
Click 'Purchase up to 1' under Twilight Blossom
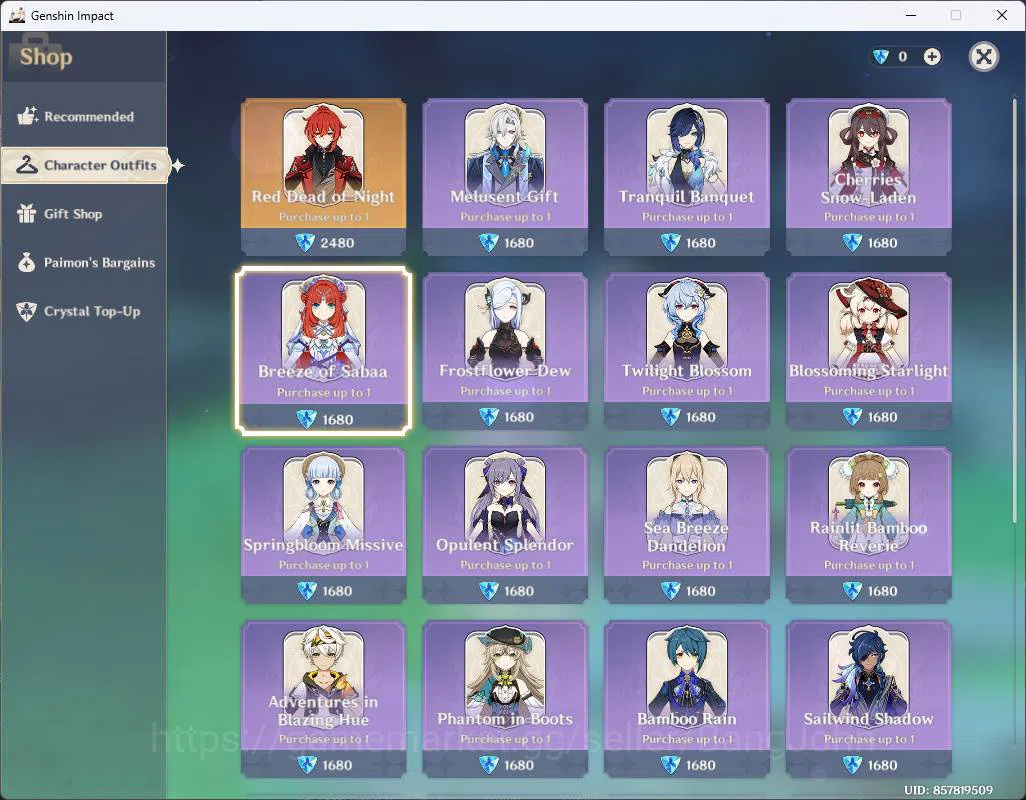(686, 391)
